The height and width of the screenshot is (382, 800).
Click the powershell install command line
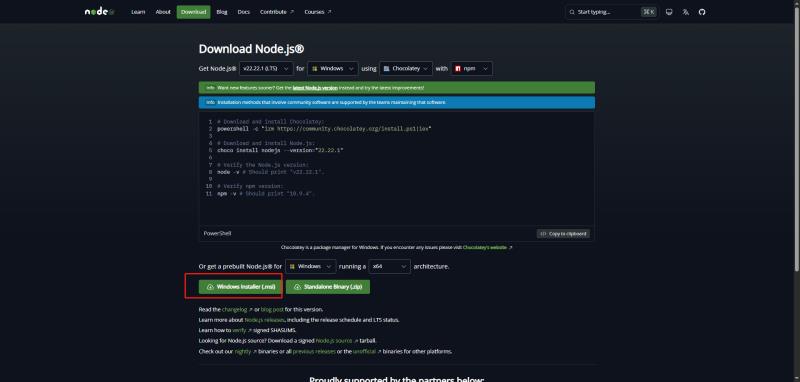324,129
